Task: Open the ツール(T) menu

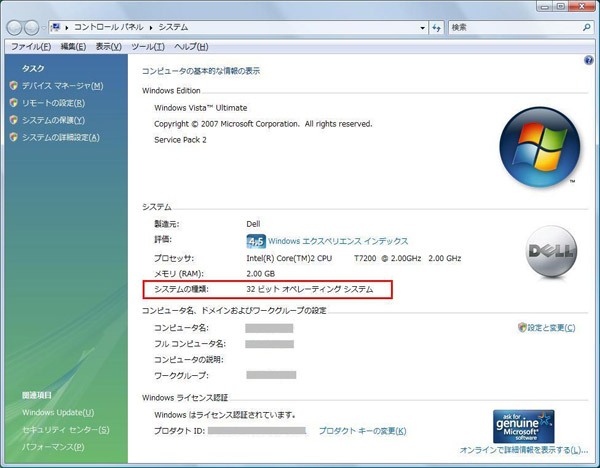Action: coord(148,47)
